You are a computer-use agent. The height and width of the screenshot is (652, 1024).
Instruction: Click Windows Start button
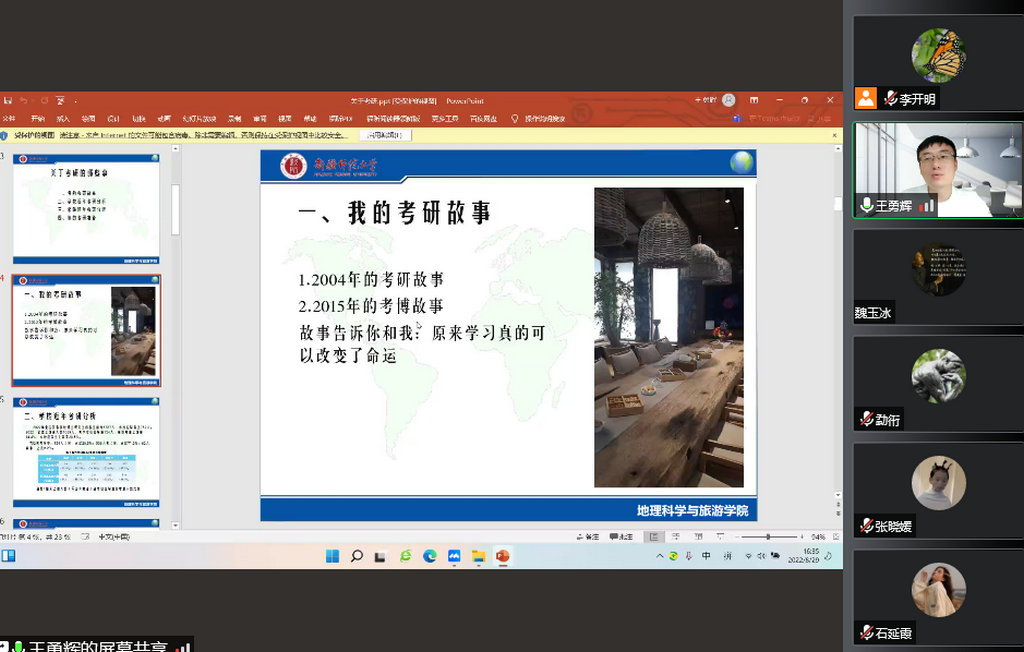point(332,556)
